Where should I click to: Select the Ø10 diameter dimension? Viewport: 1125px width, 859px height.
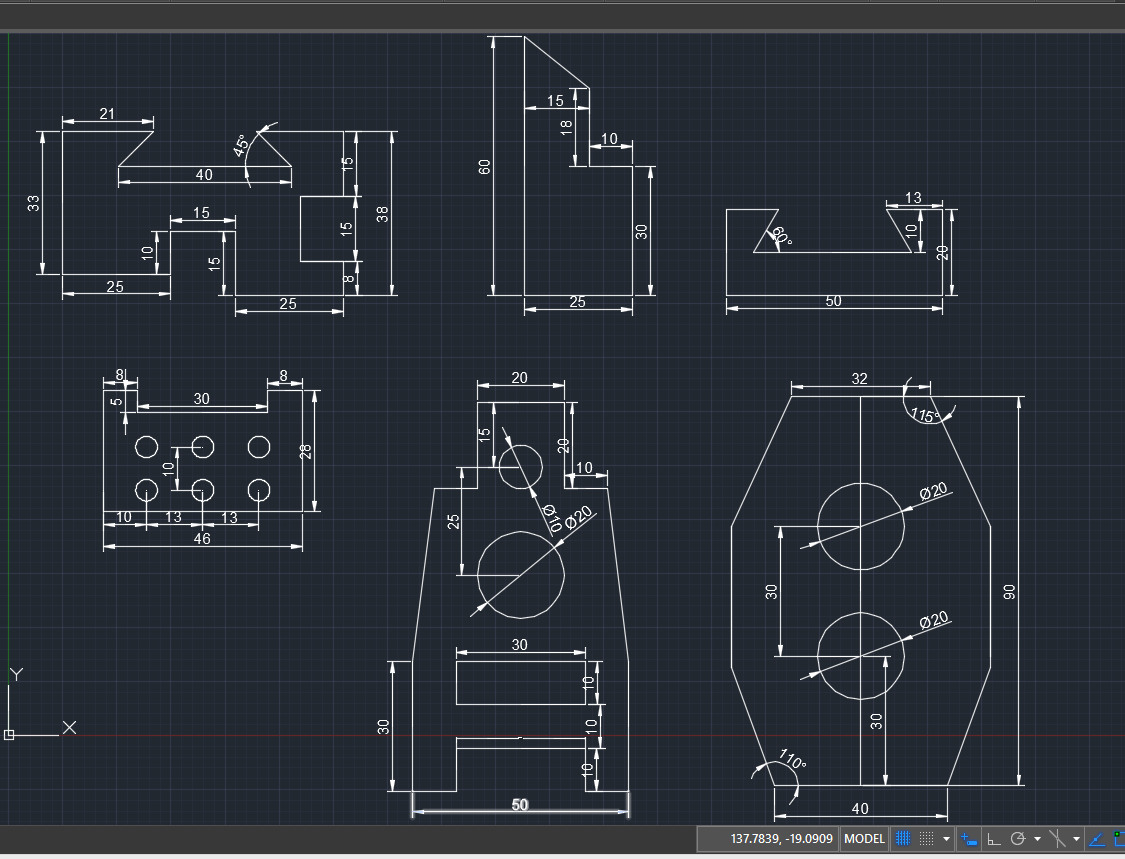(551, 519)
